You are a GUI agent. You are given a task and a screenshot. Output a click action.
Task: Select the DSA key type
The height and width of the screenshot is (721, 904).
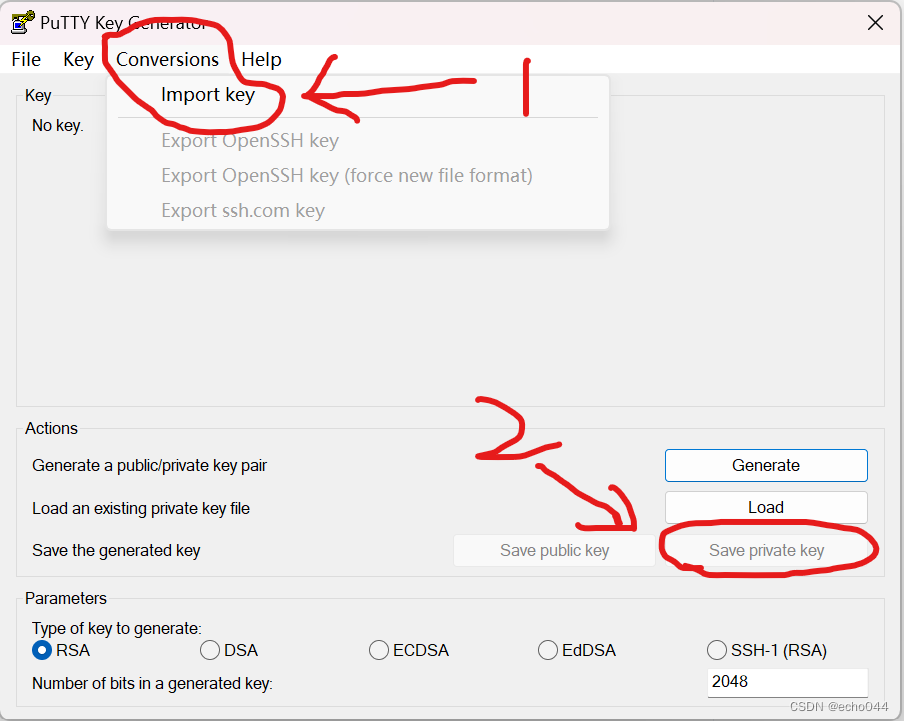[x=229, y=650]
